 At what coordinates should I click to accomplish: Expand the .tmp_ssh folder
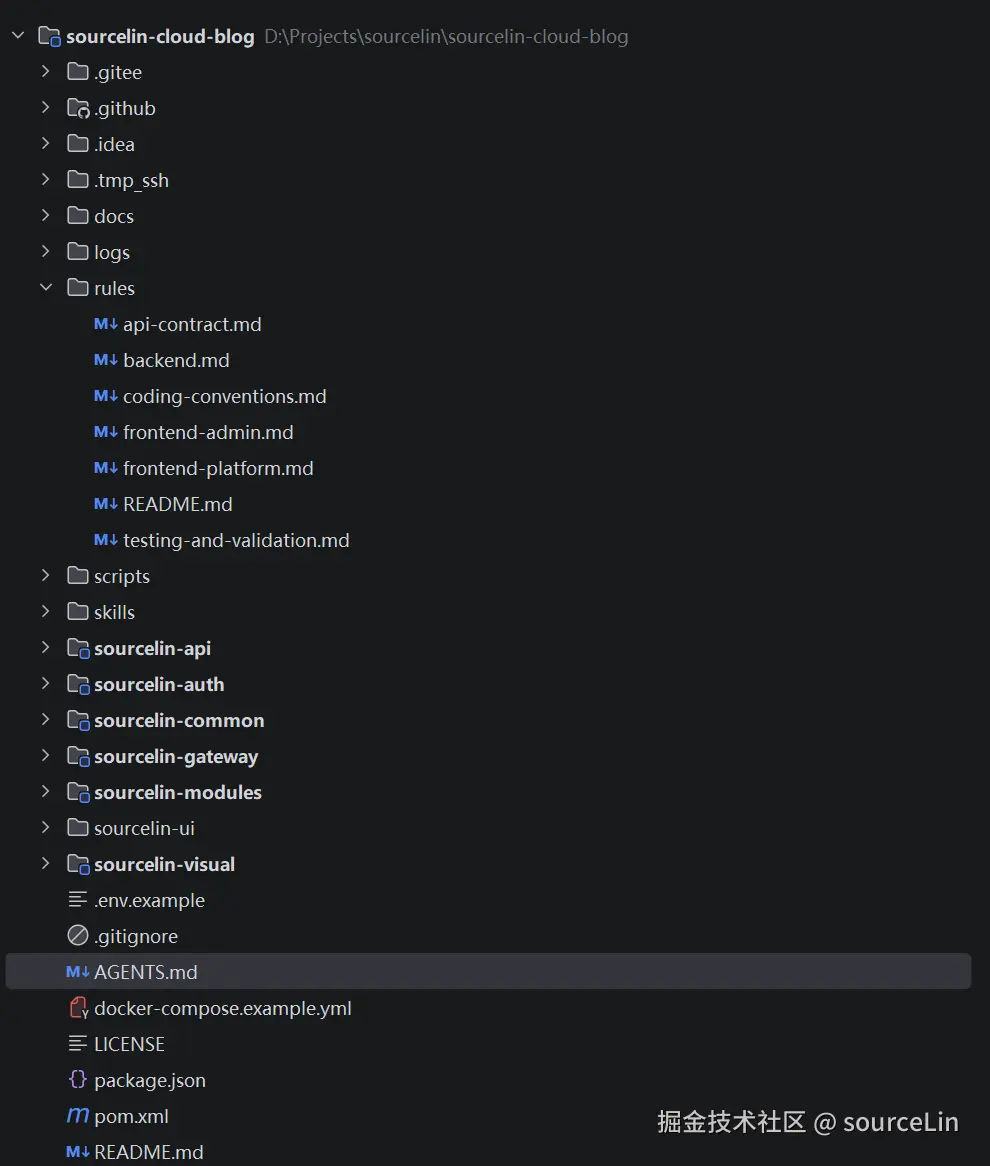(x=46, y=179)
